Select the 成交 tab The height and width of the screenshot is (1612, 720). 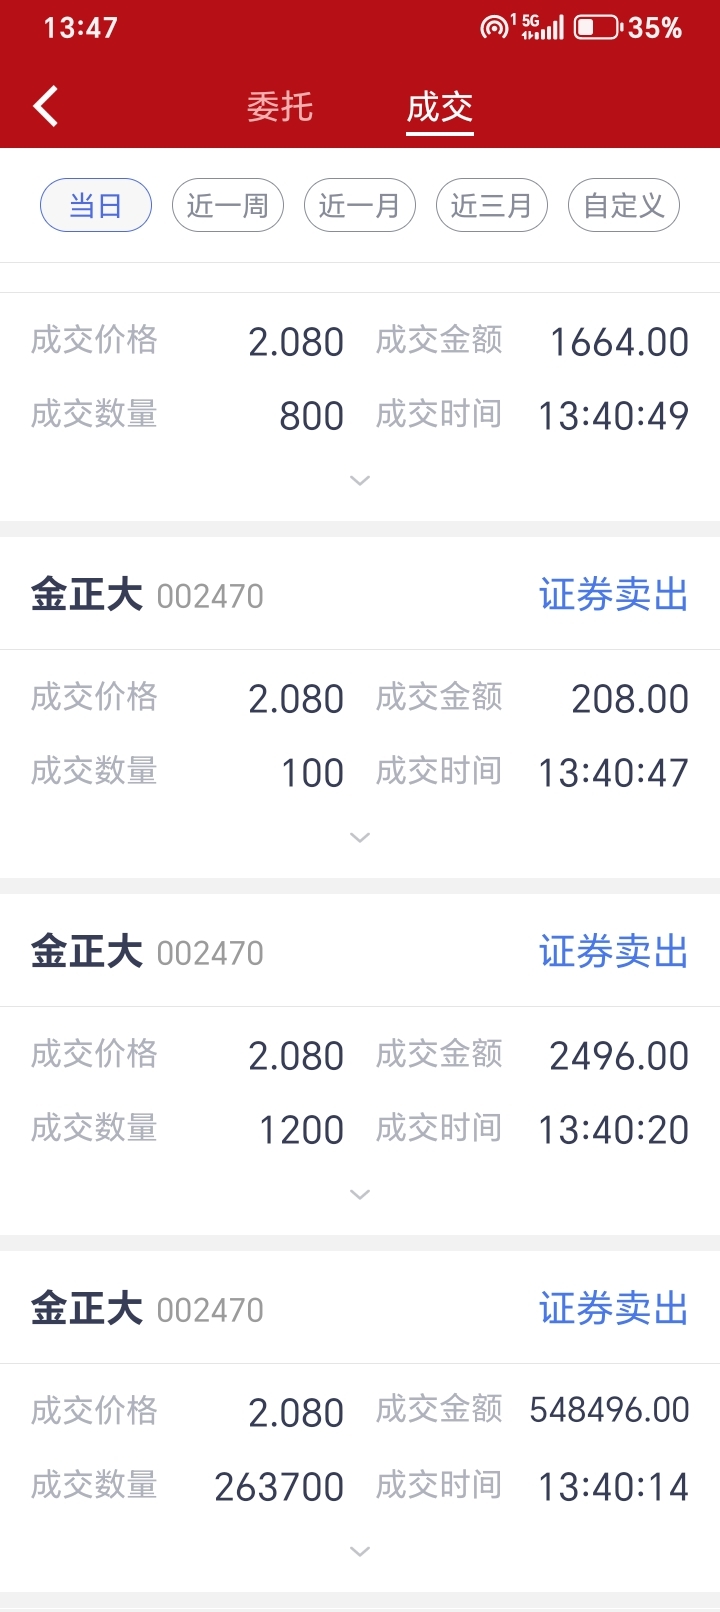(440, 106)
